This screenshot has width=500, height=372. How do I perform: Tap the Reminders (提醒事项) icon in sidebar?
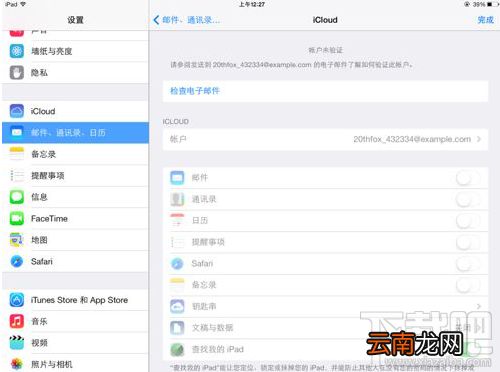(x=17, y=176)
